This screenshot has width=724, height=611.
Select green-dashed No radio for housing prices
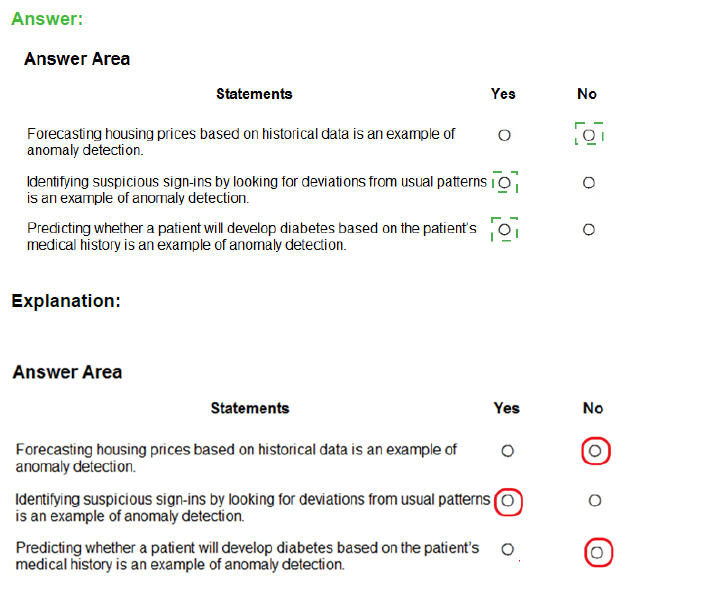(x=589, y=135)
